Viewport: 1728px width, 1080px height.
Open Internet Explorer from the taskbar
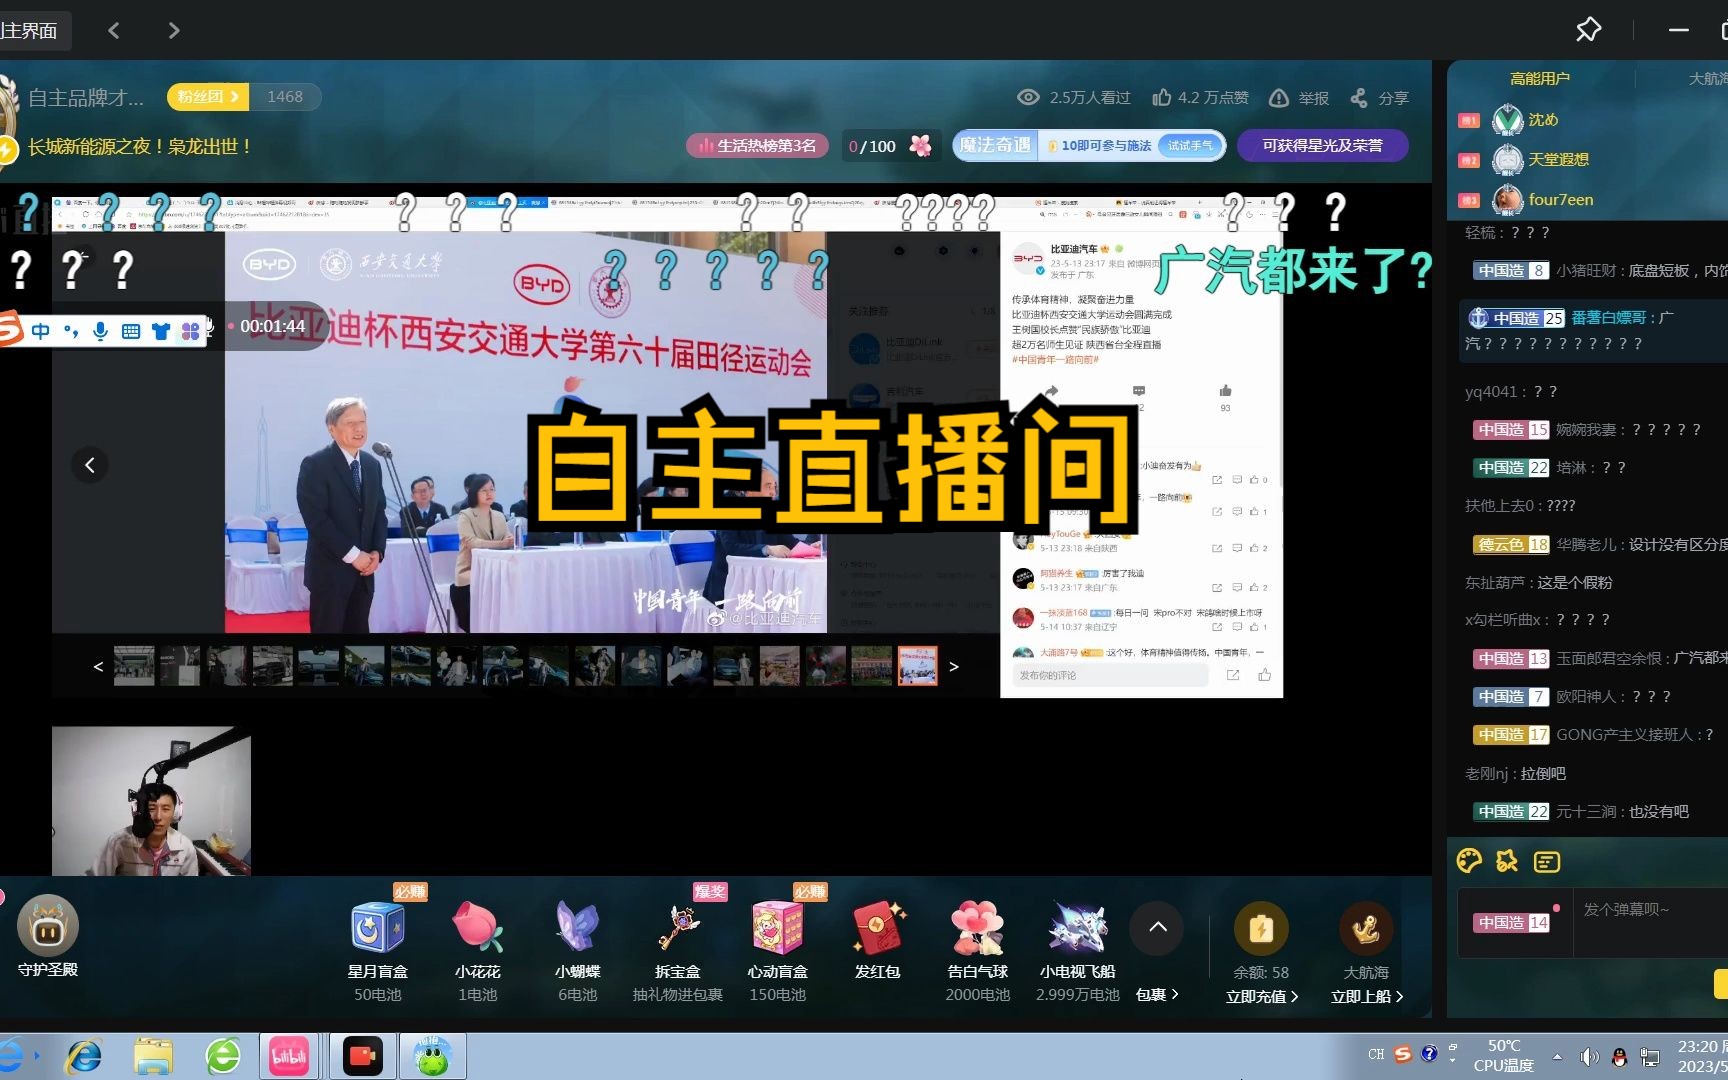(x=84, y=1056)
